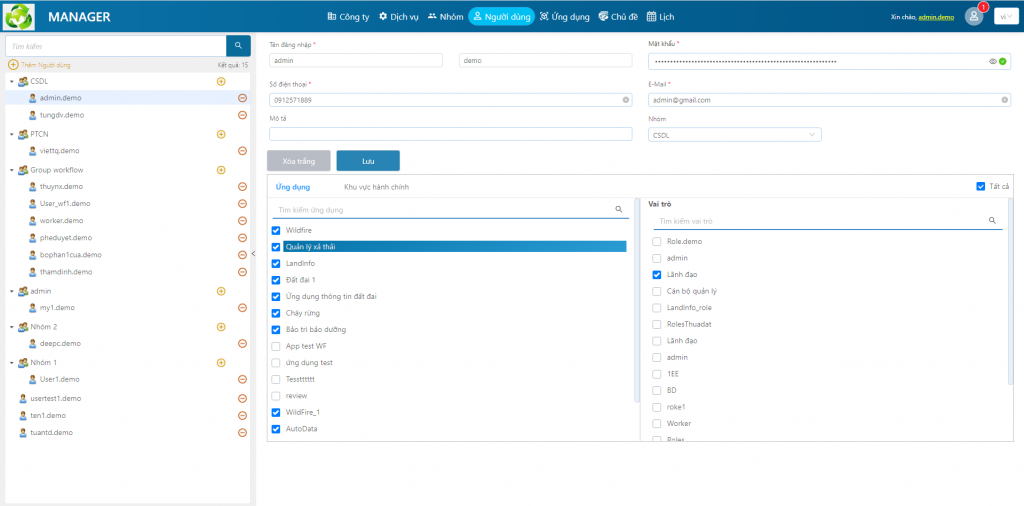Click the plus icon beside CSDL group
This screenshot has width=1024, height=506.
[x=221, y=81]
